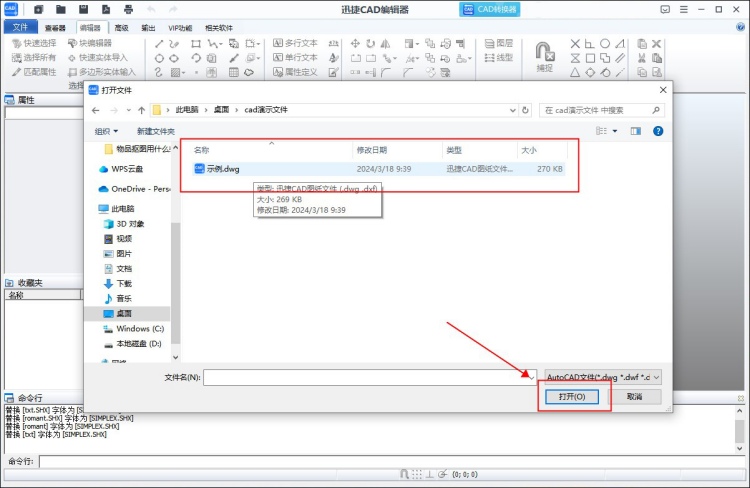The height and width of the screenshot is (488, 750).
Task: Switch to the 查看器 tab
Action: tap(55, 28)
